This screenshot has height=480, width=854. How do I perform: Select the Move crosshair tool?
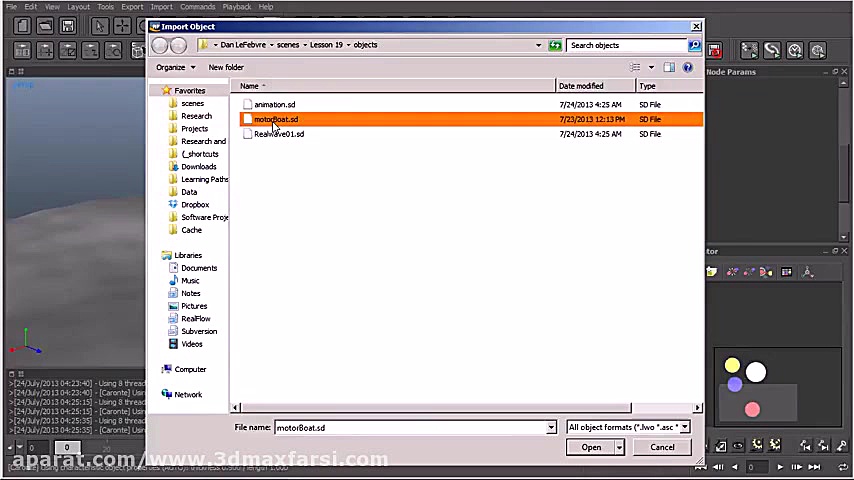(x=123, y=26)
